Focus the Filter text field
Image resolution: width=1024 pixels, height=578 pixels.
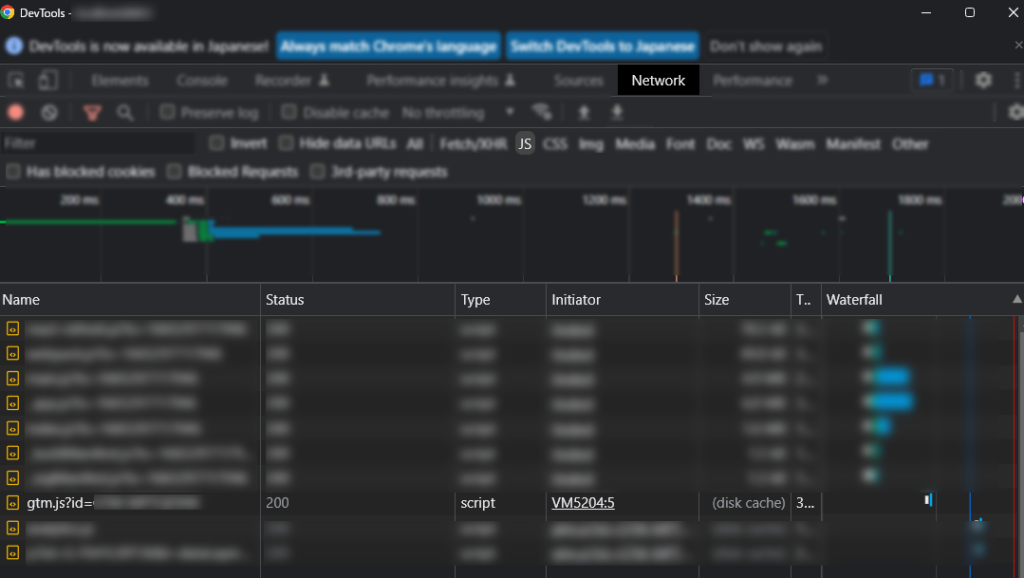pos(97,143)
